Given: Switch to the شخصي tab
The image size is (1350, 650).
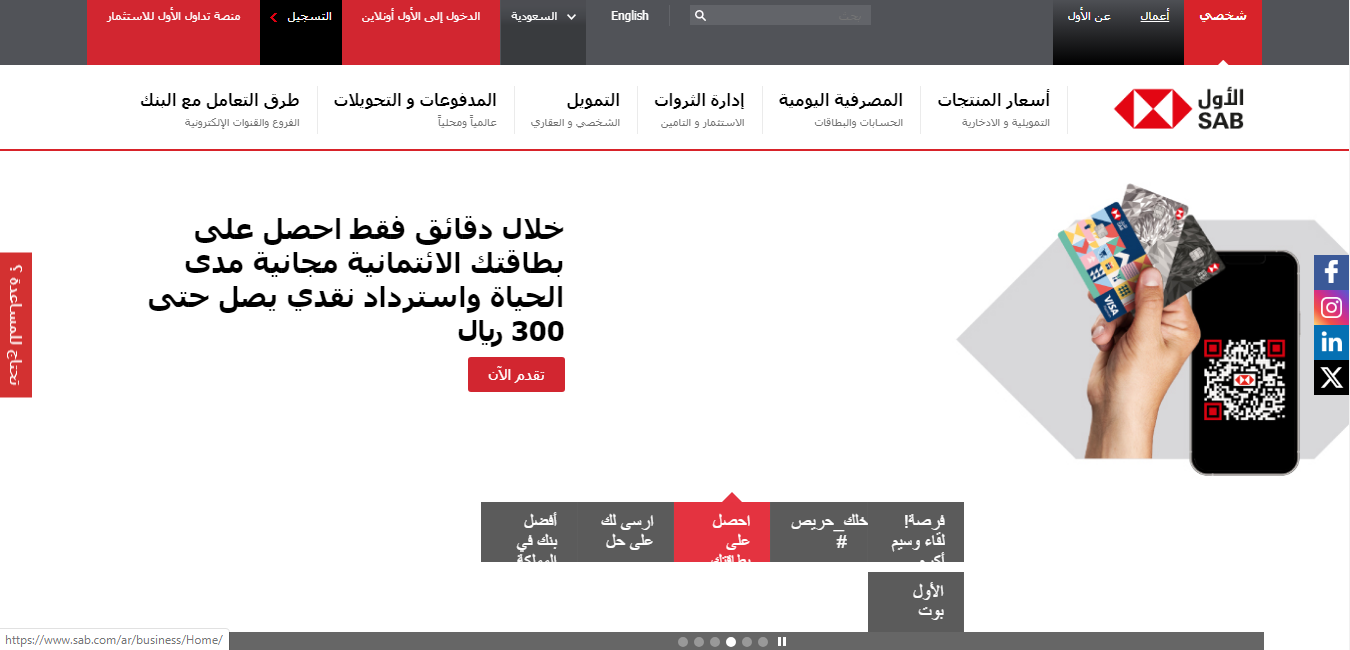Looking at the screenshot, I should click(x=1222, y=17).
